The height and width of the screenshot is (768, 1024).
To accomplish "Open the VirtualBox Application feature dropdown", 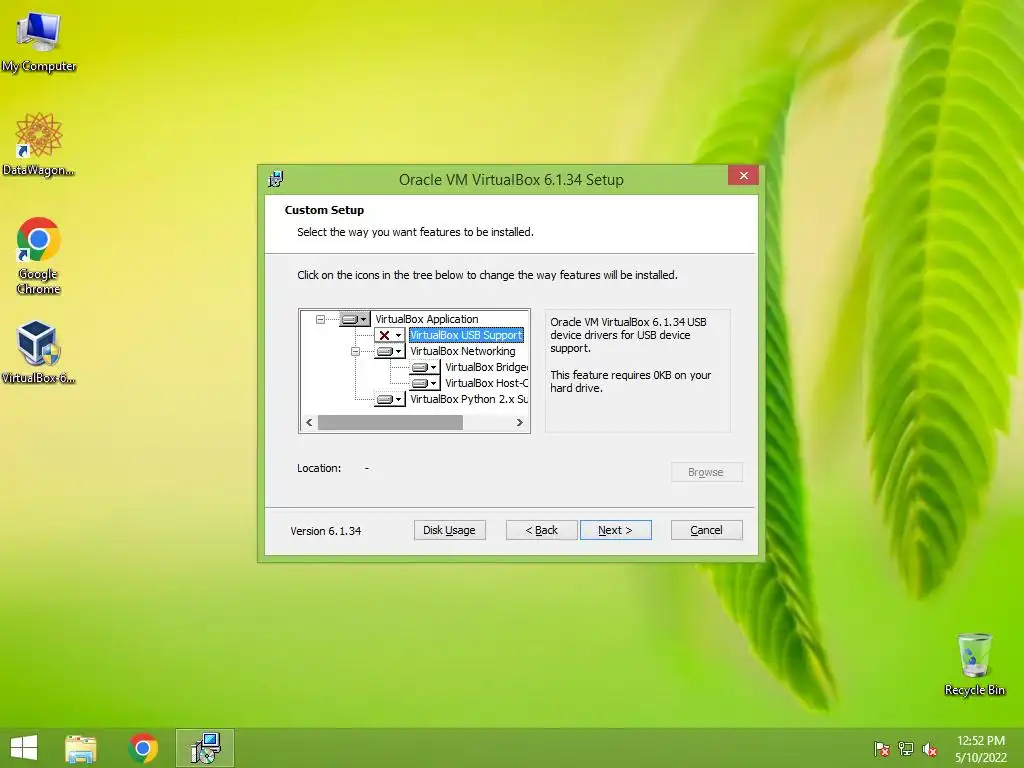I will tap(355, 319).
